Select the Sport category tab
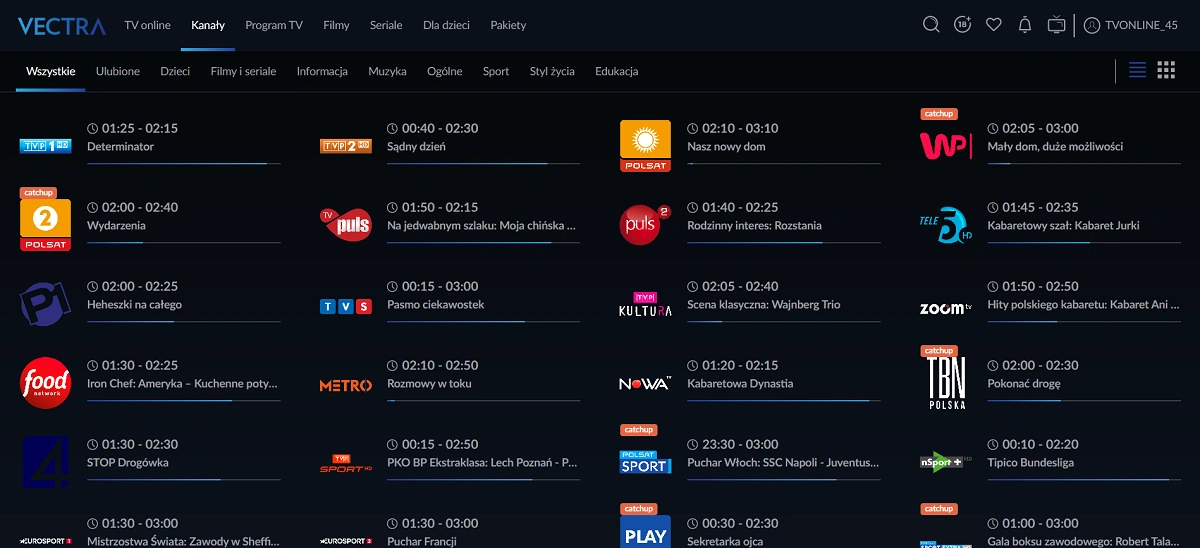This screenshot has width=1200, height=548. [x=496, y=71]
